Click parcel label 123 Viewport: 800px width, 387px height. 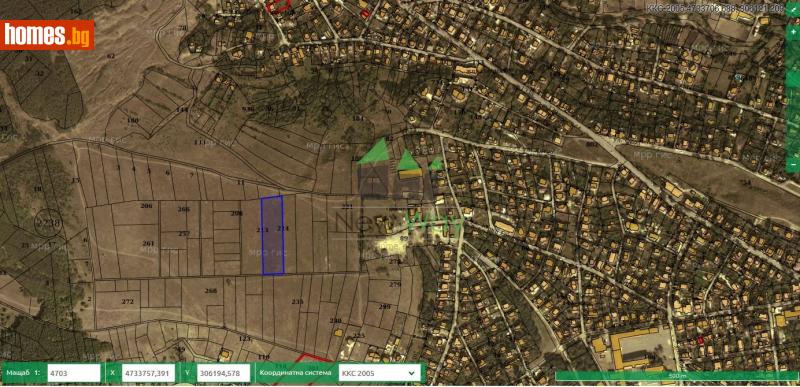coord(245,339)
